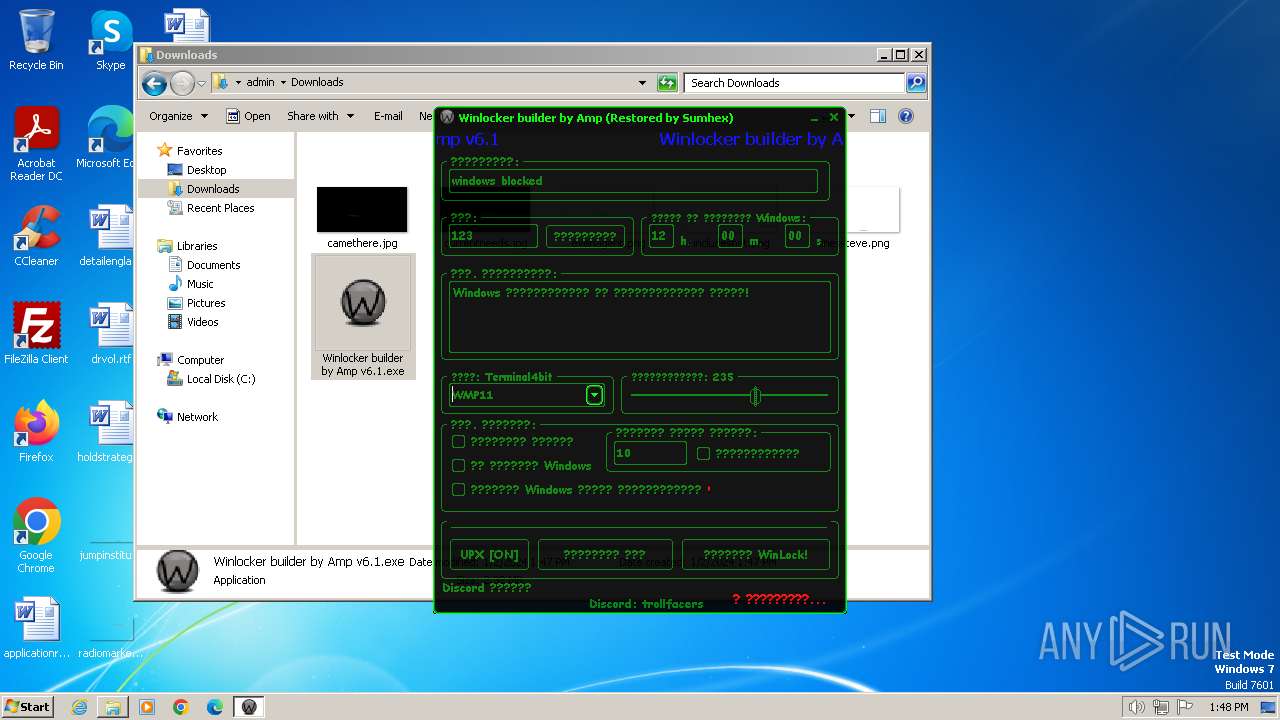Click Discord link at bottom left
The width and height of the screenshot is (1280, 720).
click(x=487, y=588)
